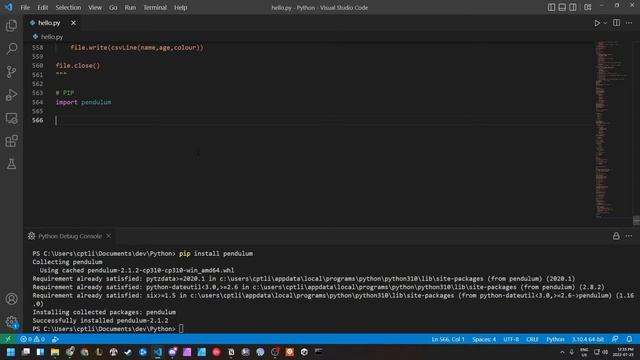
Task: Open the Explorer view in activity bar
Action: click(11, 25)
